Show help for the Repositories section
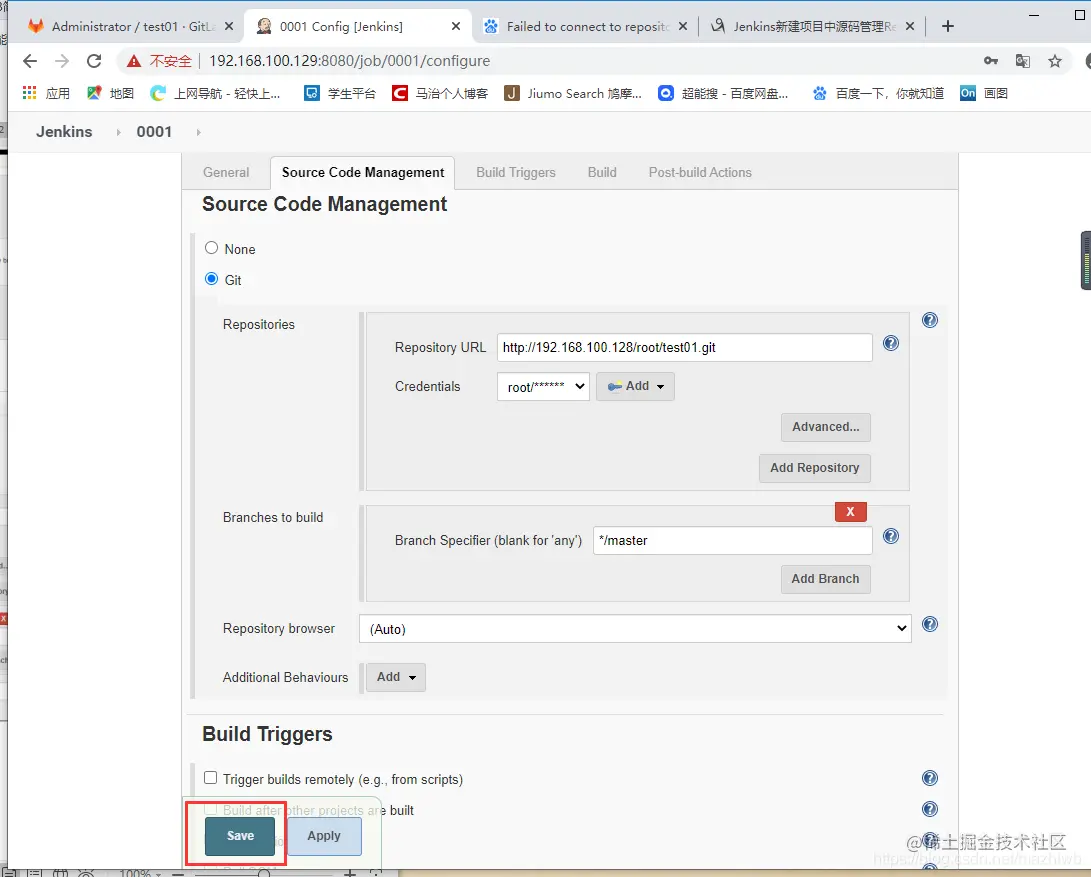This screenshot has height=877, width=1091. [930, 320]
